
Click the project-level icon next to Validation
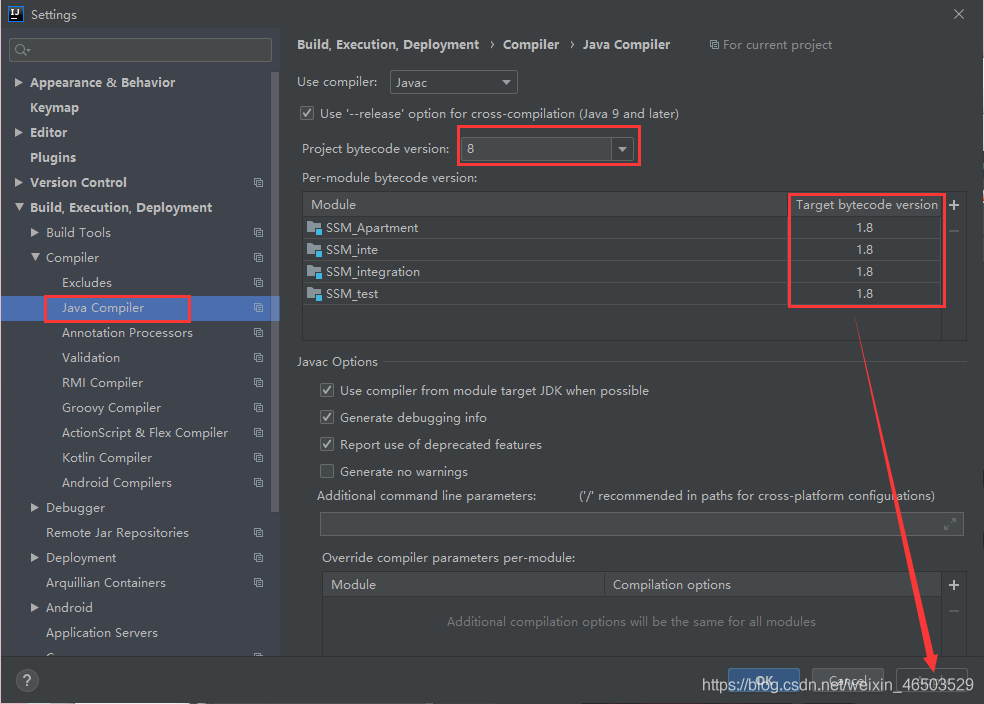click(x=258, y=358)
